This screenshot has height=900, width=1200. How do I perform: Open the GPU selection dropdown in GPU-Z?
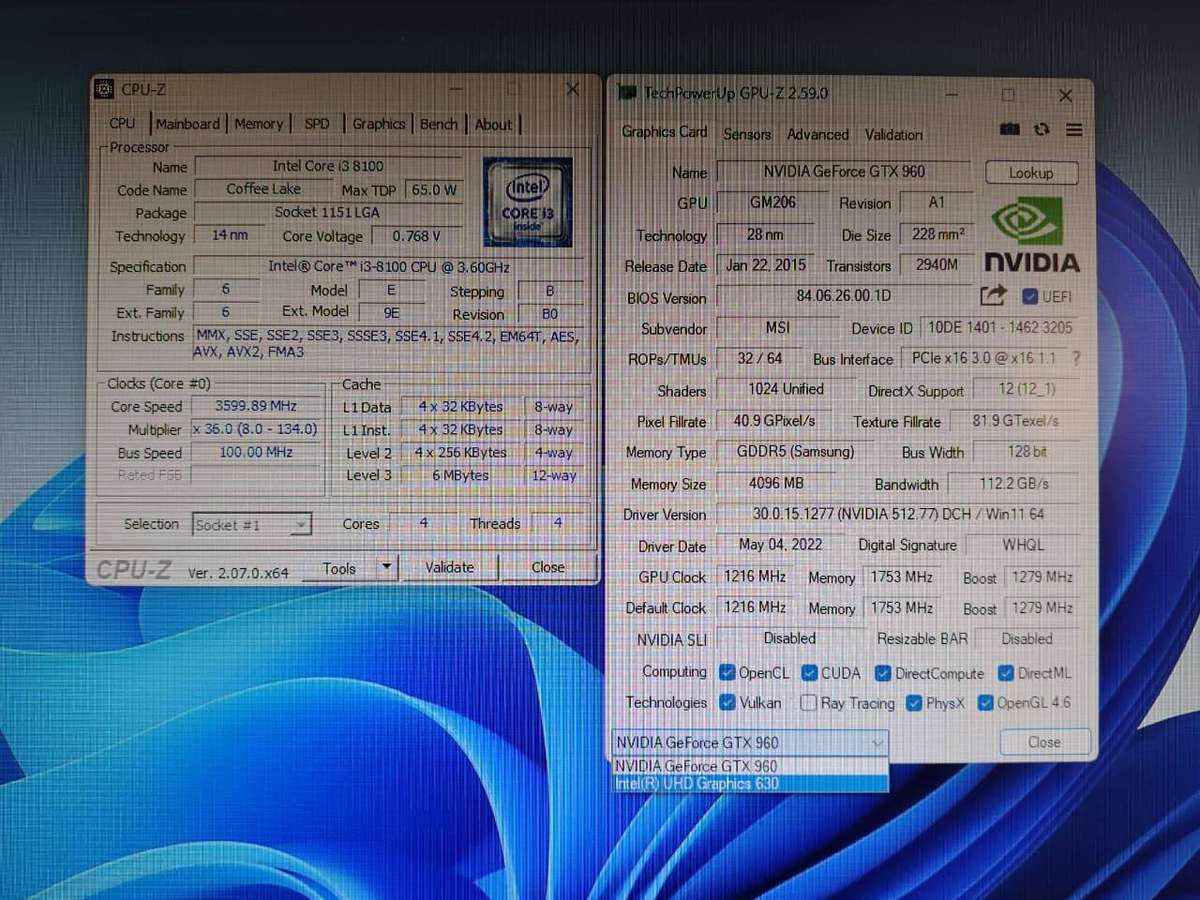(x=749, y=742)
